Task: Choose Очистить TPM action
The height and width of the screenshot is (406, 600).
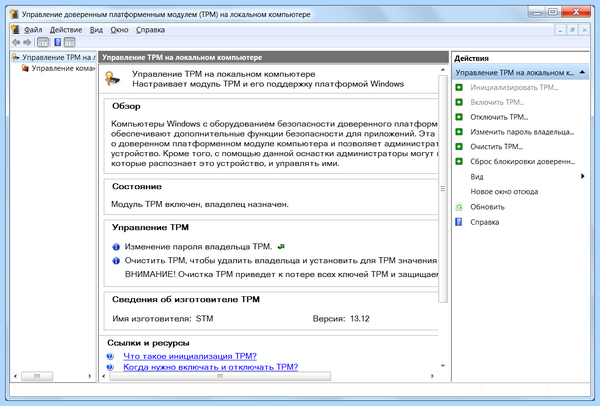Action: 496,147
